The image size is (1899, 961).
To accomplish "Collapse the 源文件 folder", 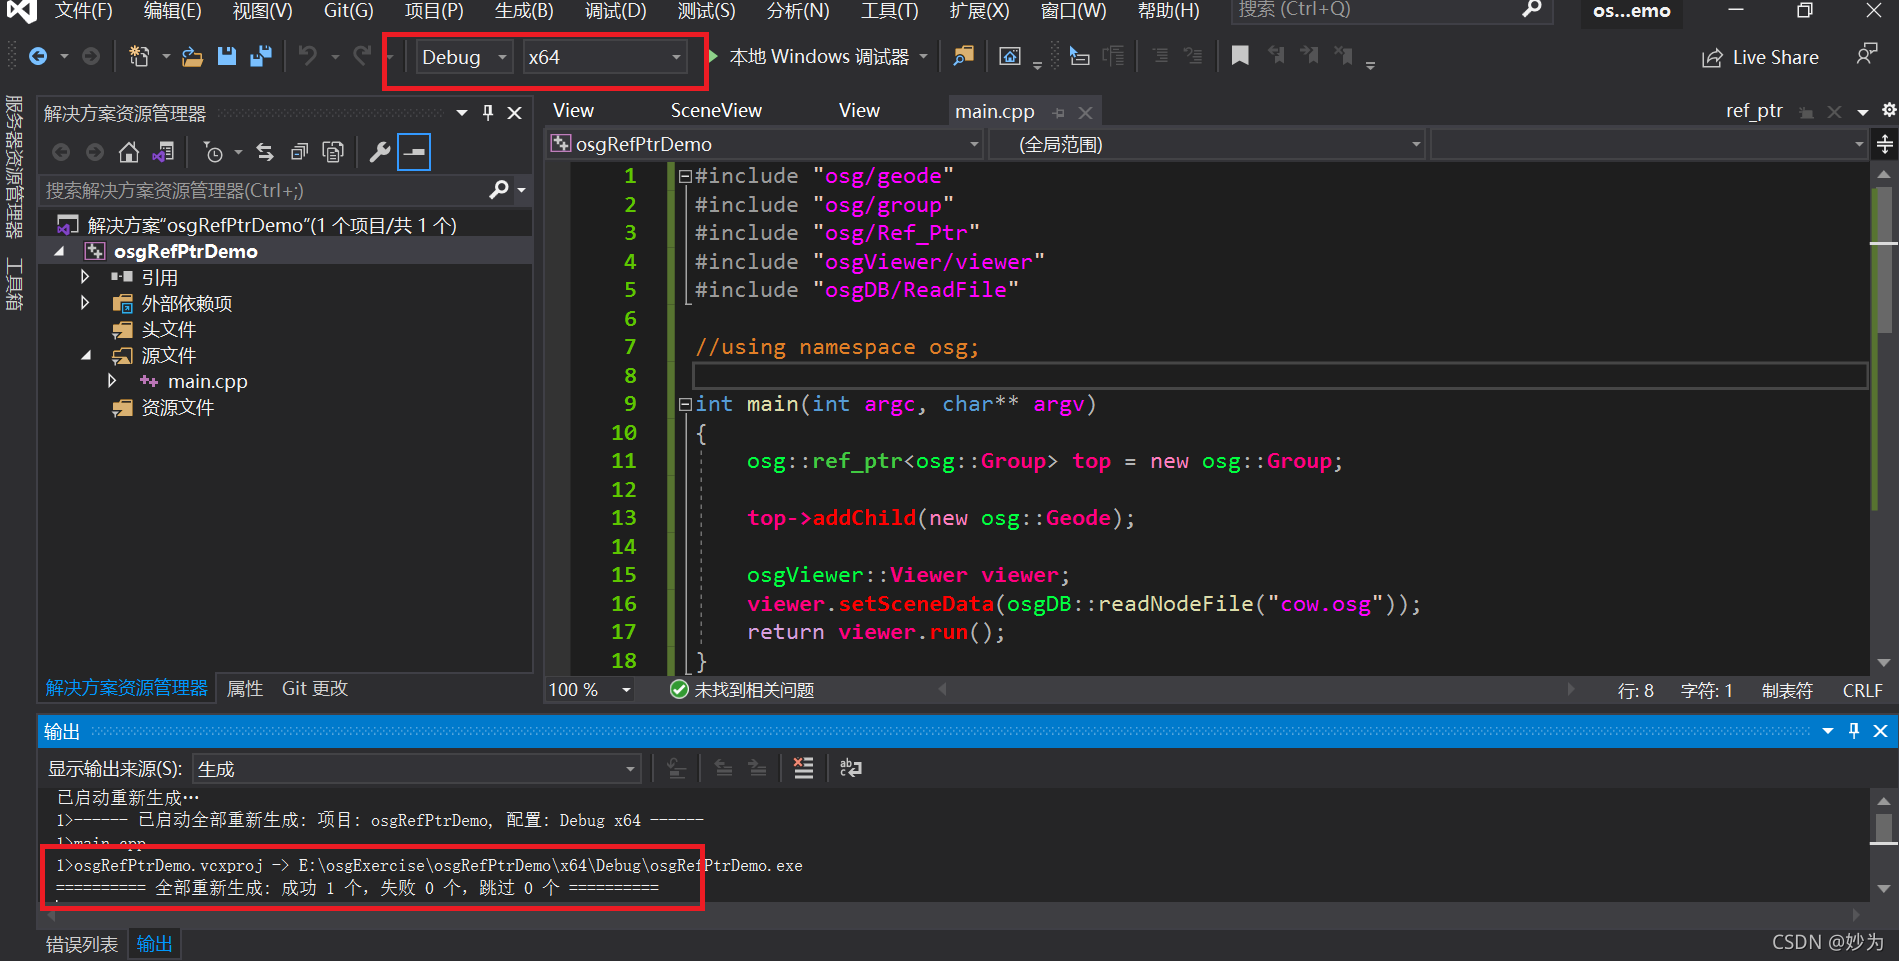I will pos(86,356).
